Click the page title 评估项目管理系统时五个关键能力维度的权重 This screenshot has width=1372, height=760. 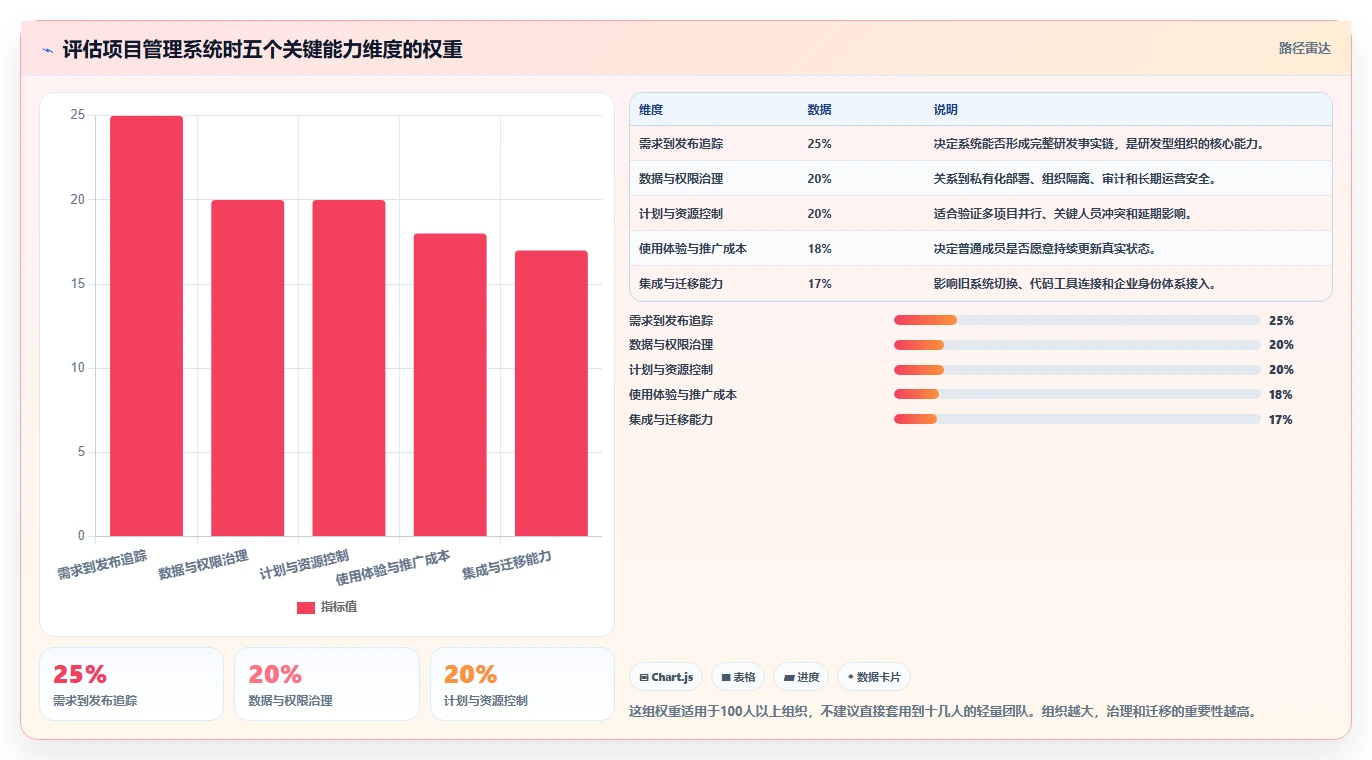tap(263, 50)
